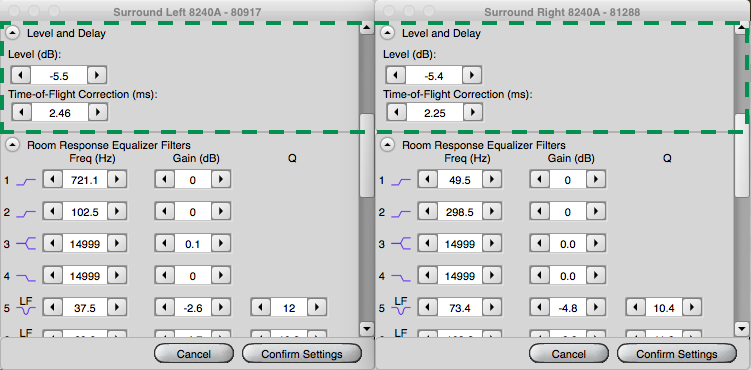Cancel changes in Surround Left window

(193, 354)
